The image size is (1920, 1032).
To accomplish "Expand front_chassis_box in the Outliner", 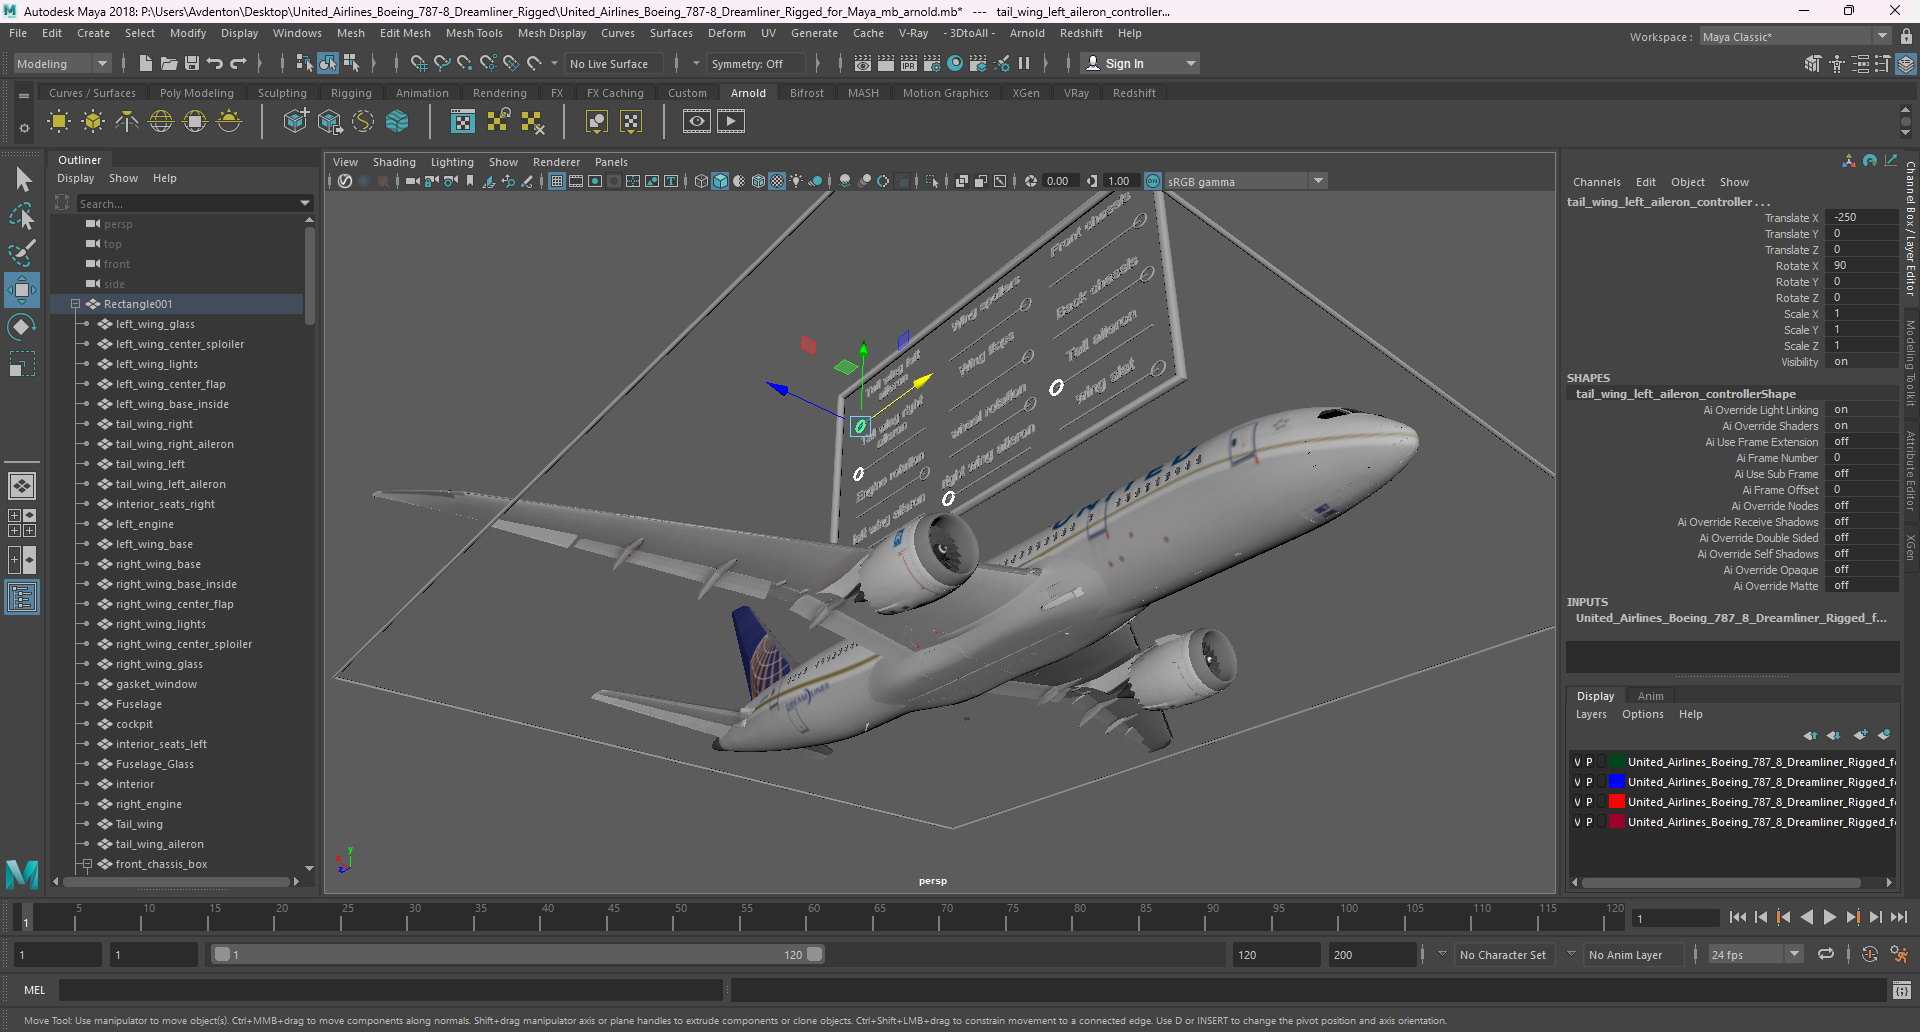I will (87, 864).
